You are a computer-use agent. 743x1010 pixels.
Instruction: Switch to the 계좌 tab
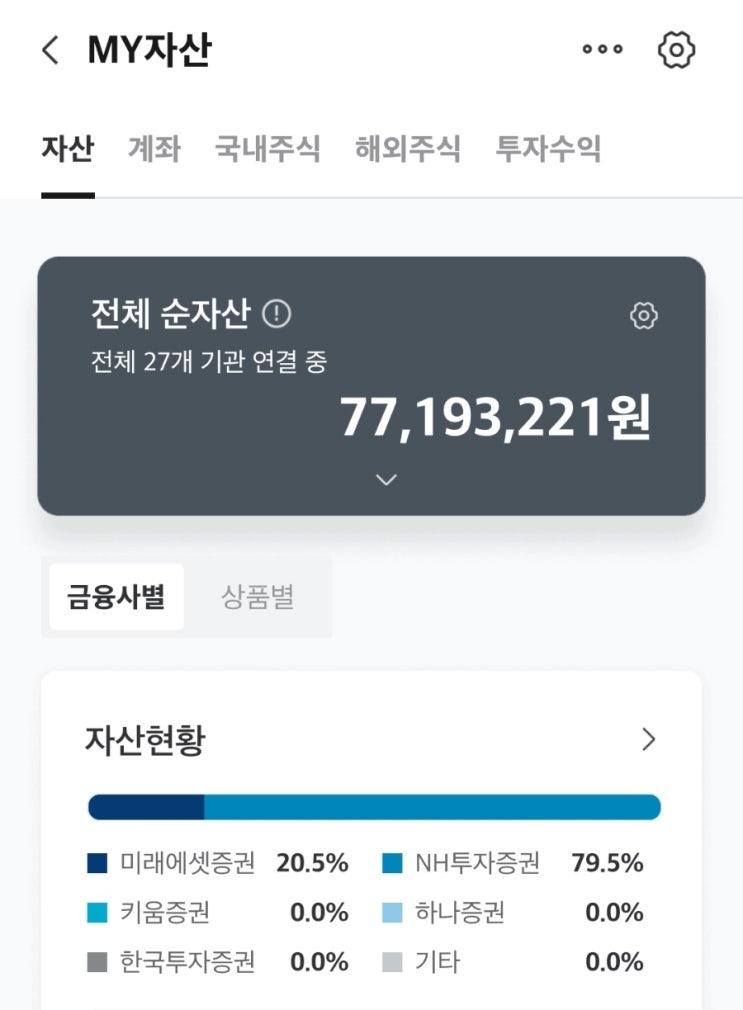coord(154,150)
